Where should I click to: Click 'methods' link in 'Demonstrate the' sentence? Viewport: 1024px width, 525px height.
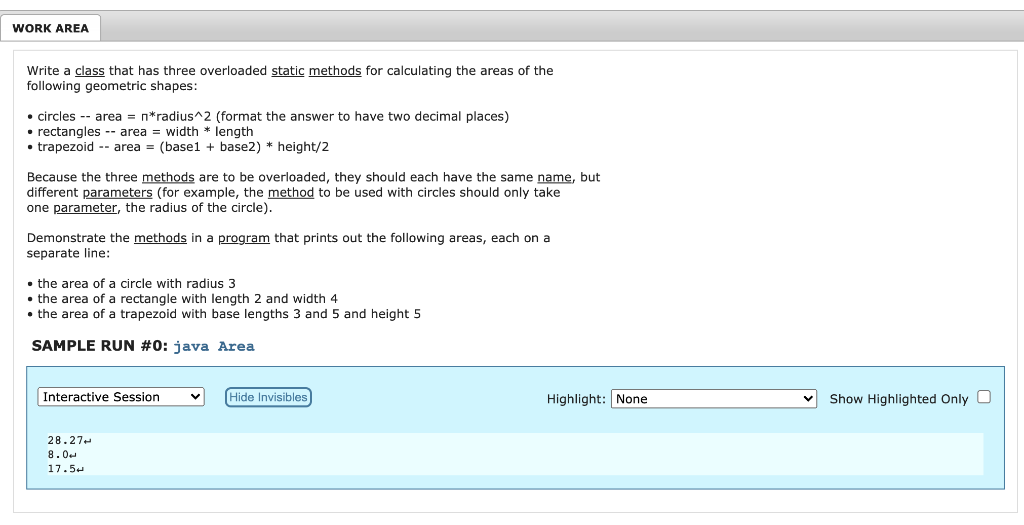[x=161, y=238]
